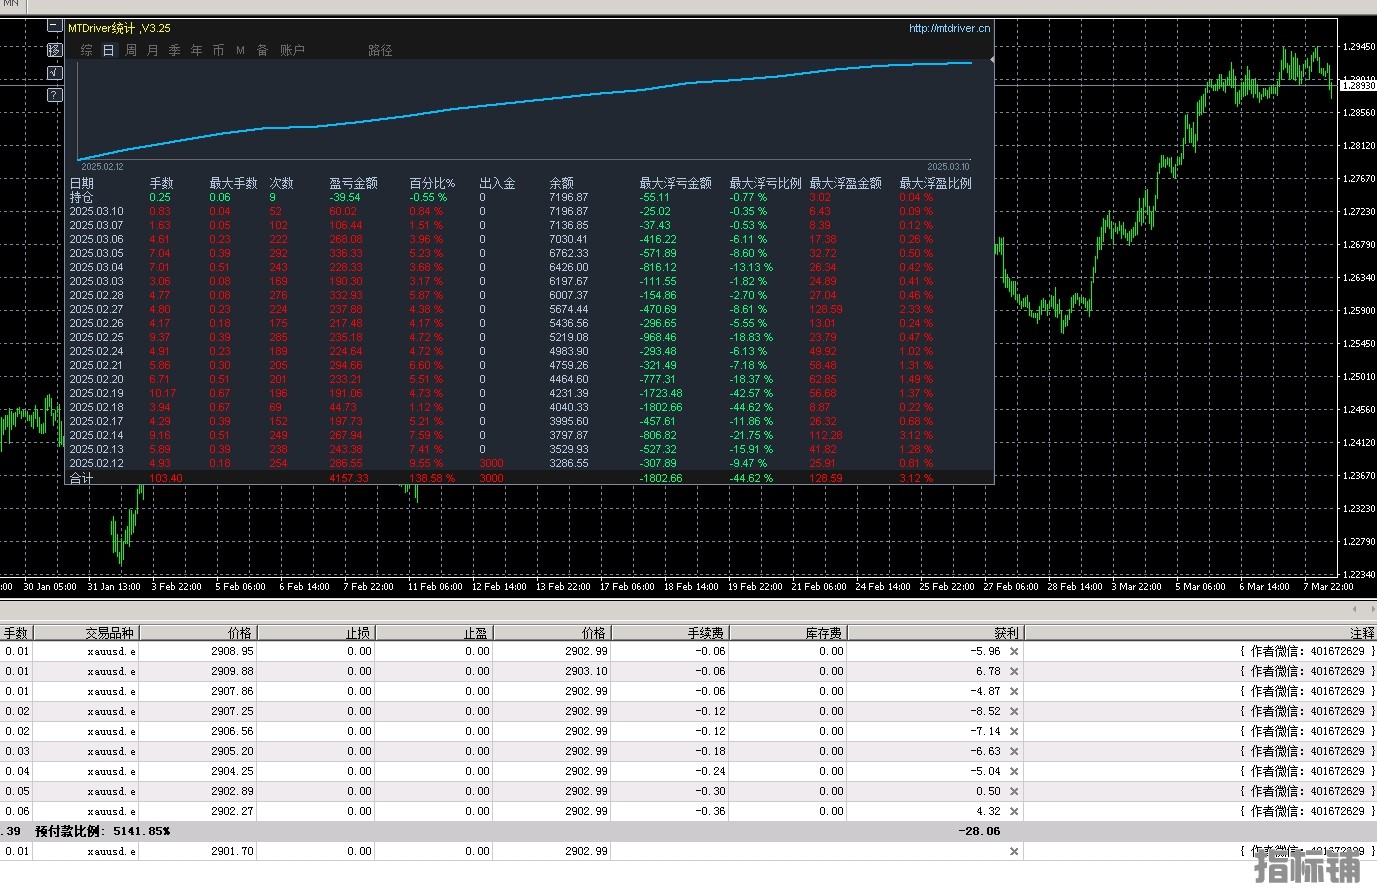
Task: Close the order with profit -5.04
Action: (1014, 771)
